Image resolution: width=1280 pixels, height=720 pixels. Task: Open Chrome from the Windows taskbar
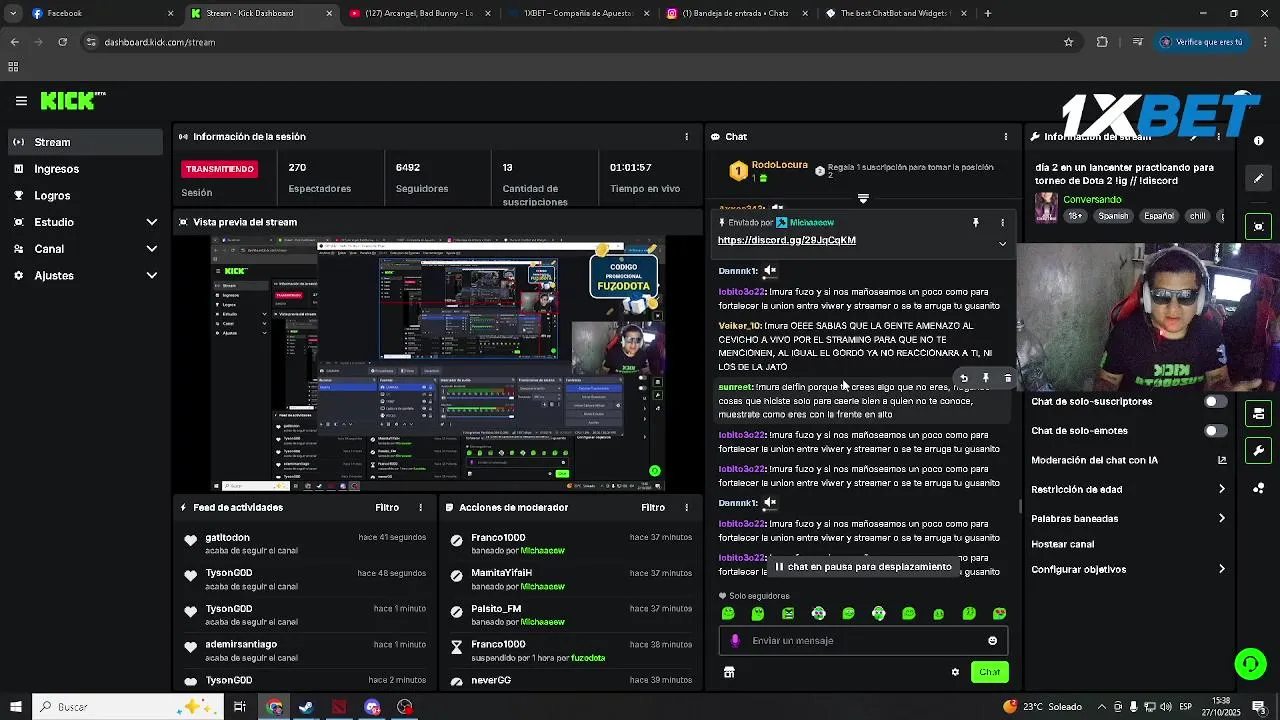(x=274, y=707)
